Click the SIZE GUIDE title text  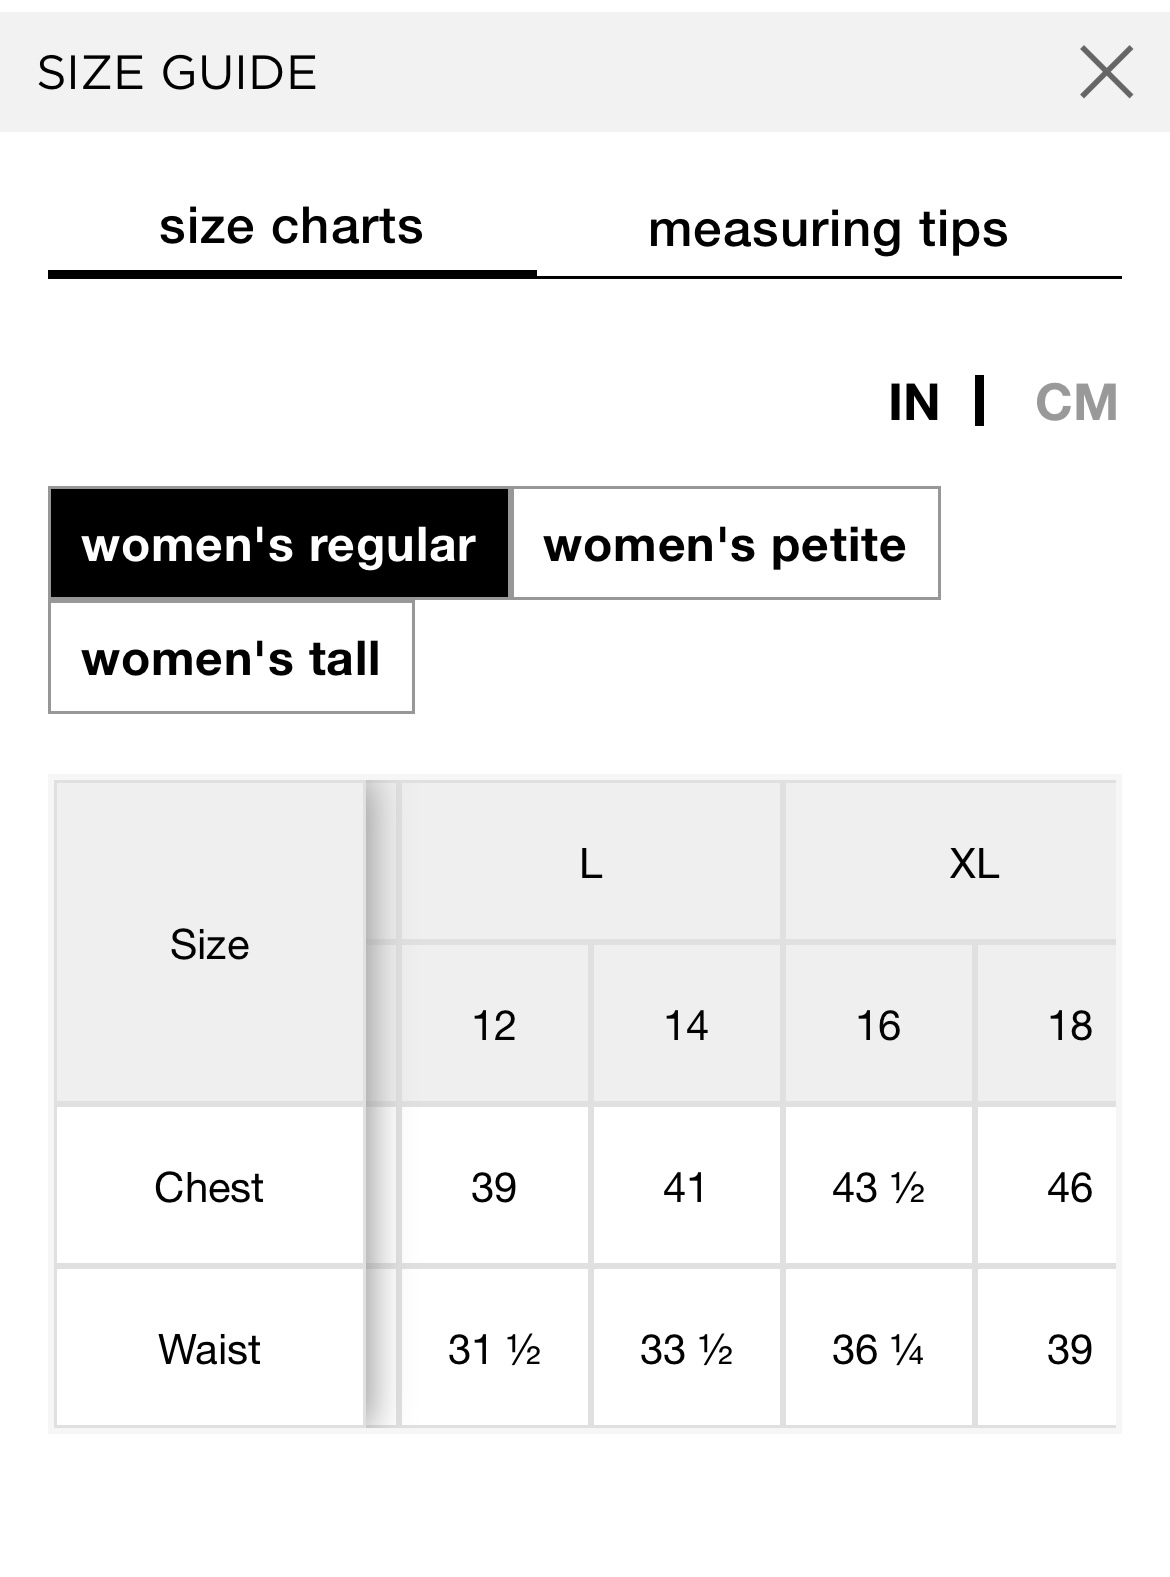tap(177, 72)
